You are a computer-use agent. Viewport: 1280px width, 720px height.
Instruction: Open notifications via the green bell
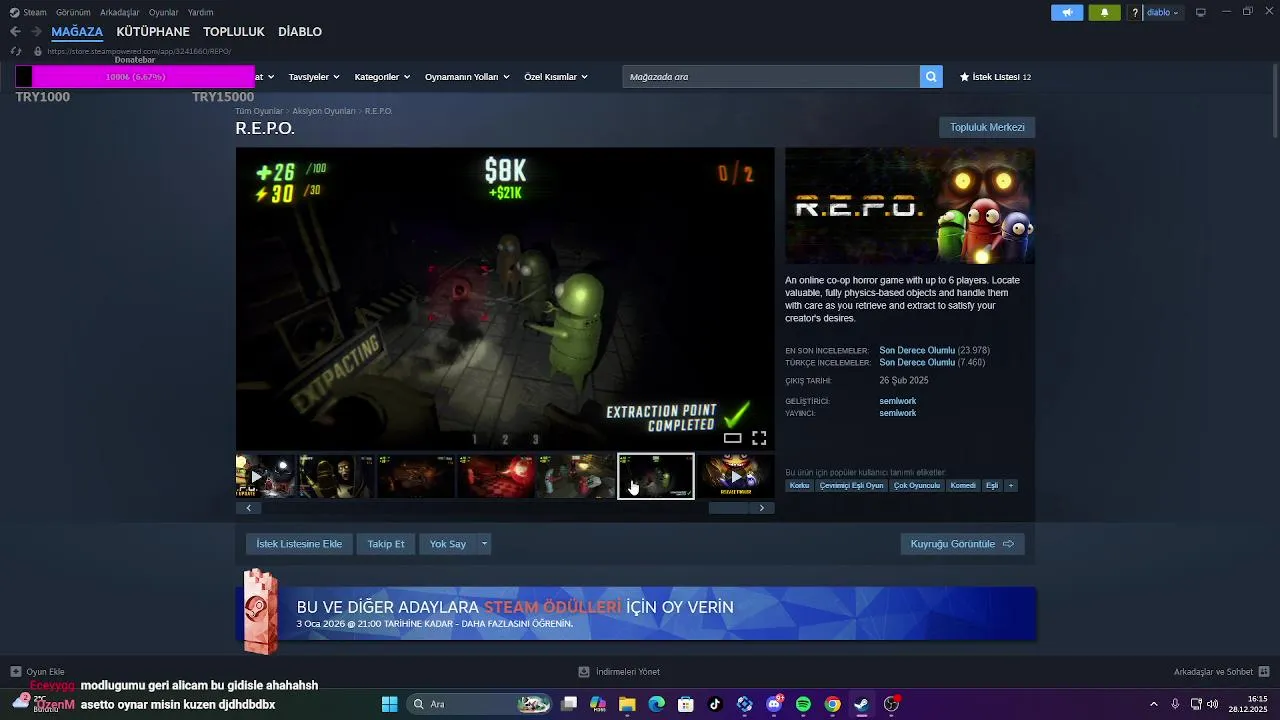(1104, 12)
